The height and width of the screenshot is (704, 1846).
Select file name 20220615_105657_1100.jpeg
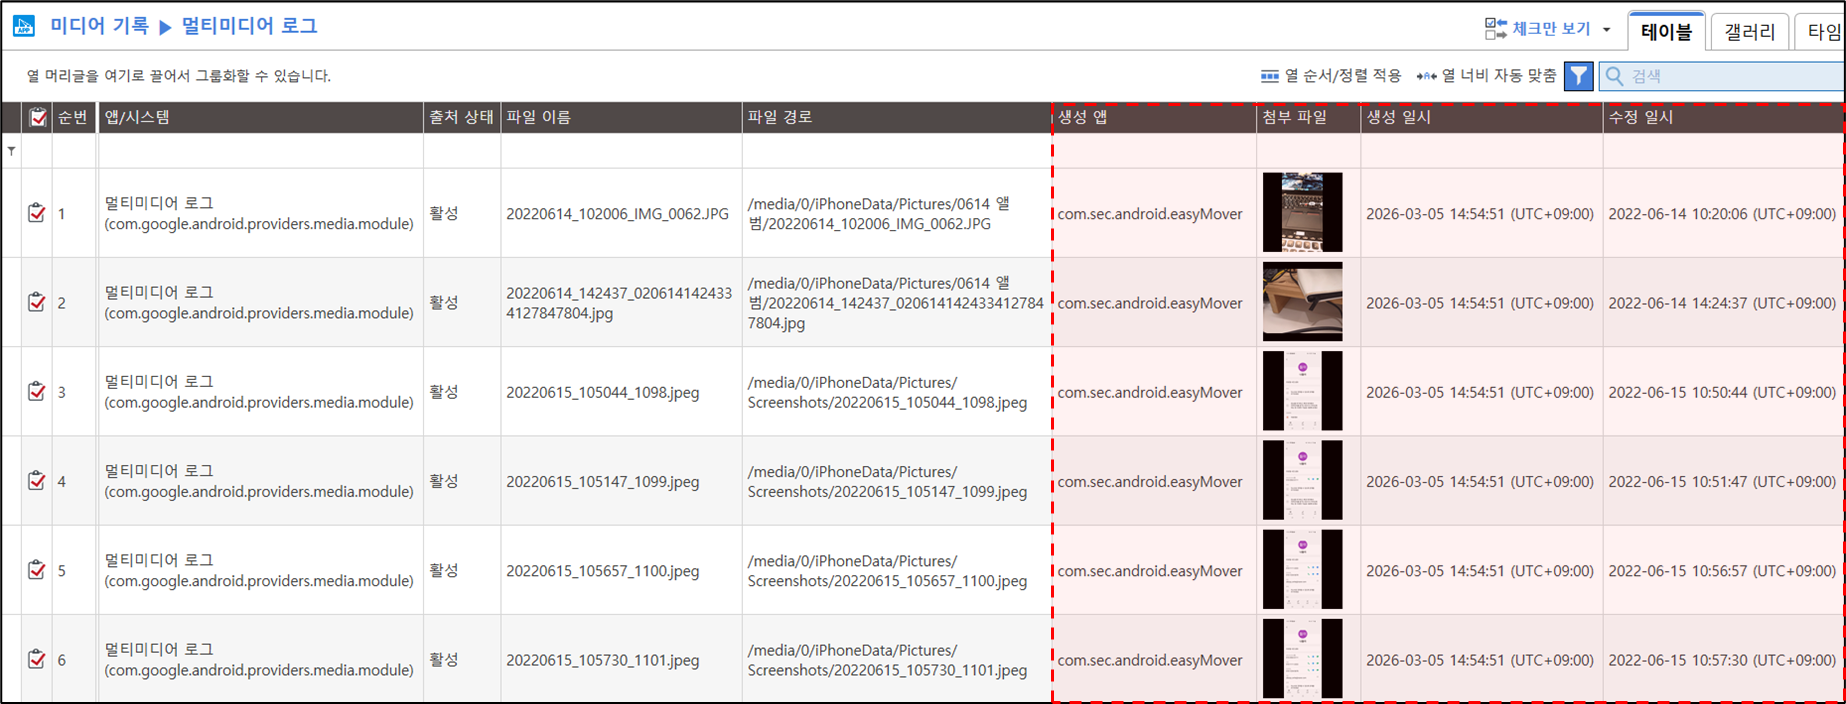coord(602,571)
